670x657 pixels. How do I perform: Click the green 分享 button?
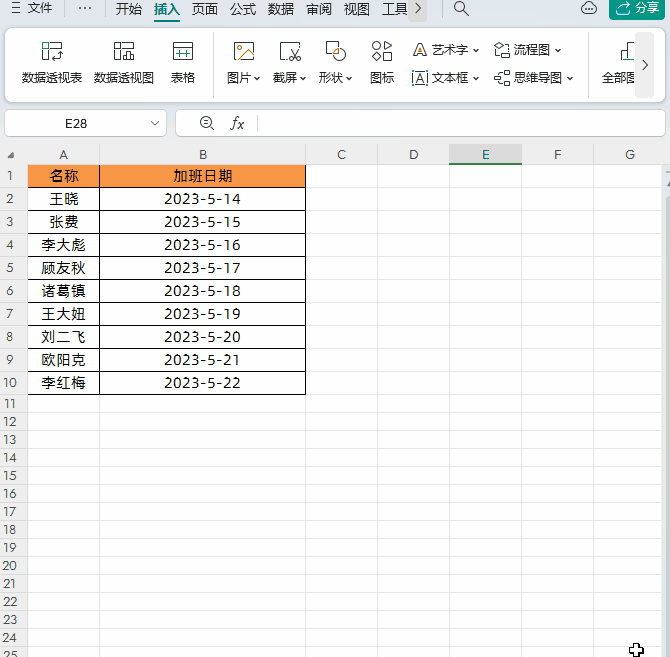click(637, 9)
